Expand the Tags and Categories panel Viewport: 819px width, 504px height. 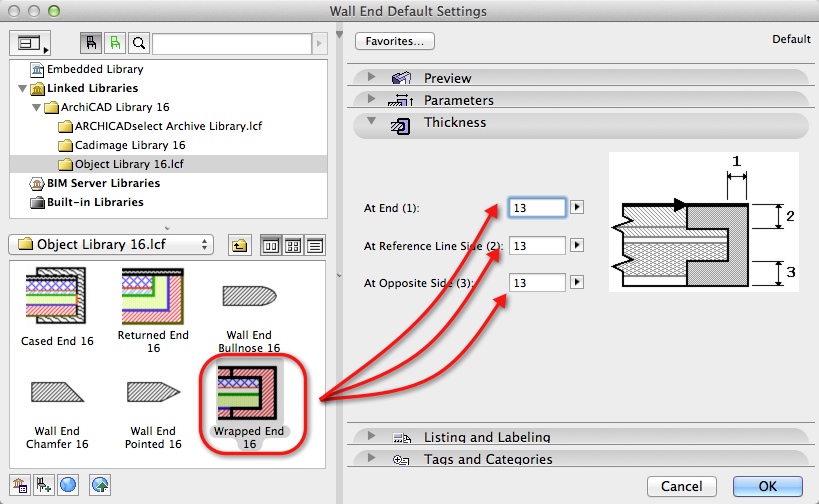pyautogui.click(x=371, y=458)
